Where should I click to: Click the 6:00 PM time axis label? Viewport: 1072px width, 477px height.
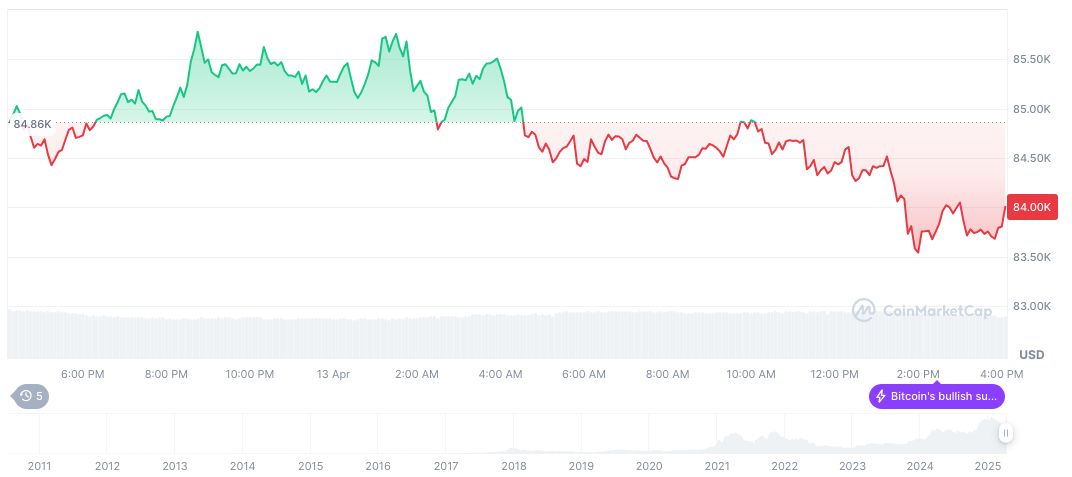pyautogui.click(x=82, y=374)
